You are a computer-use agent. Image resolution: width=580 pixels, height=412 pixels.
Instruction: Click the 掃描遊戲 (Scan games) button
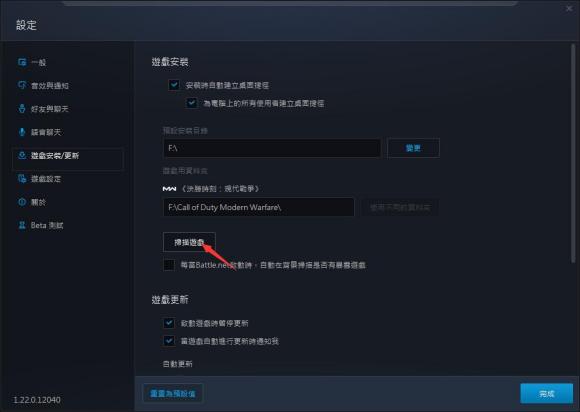[189, 242]
